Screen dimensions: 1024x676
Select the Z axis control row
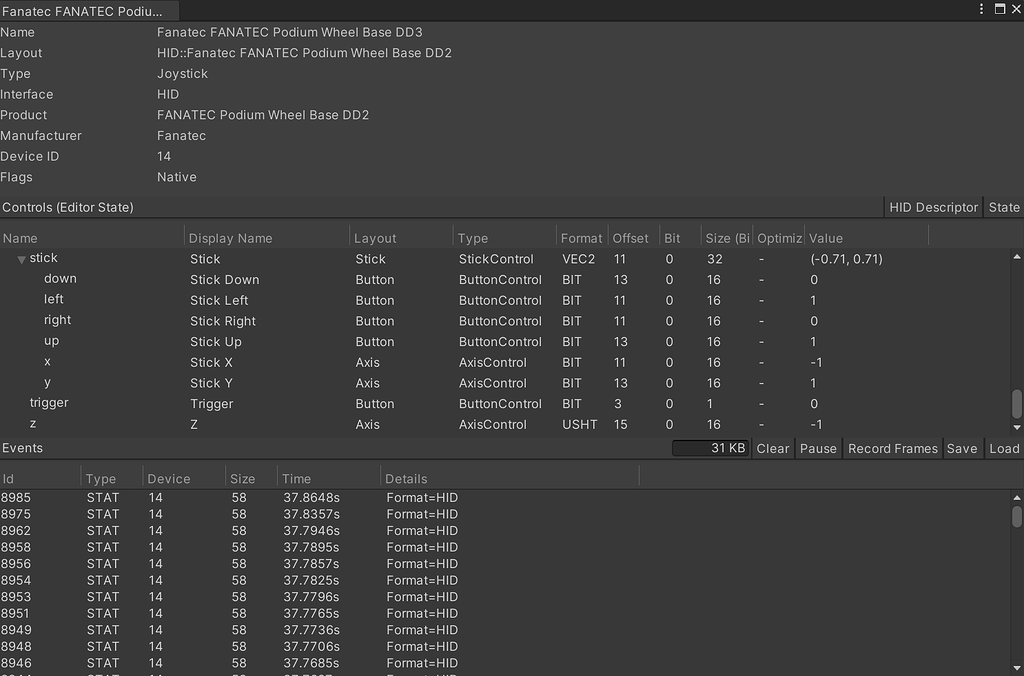(47, 424)
